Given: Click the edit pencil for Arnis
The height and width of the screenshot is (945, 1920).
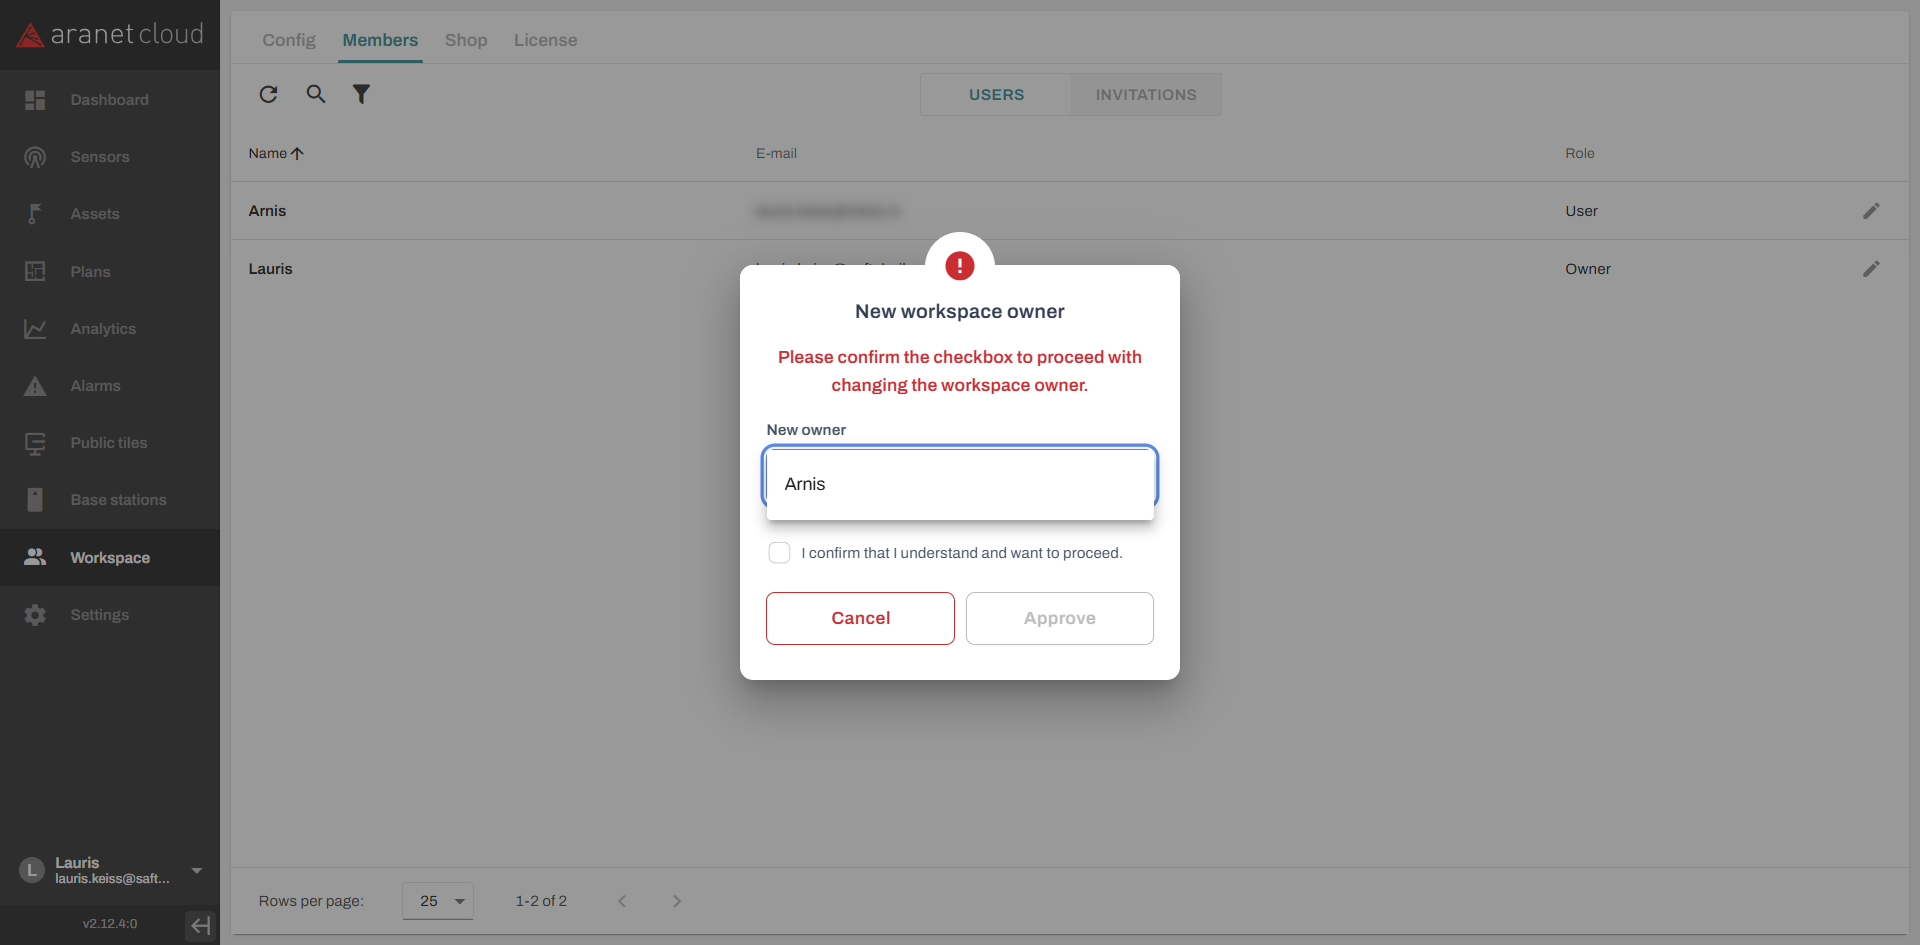Looking at the screenshot, I should 1871,211.
